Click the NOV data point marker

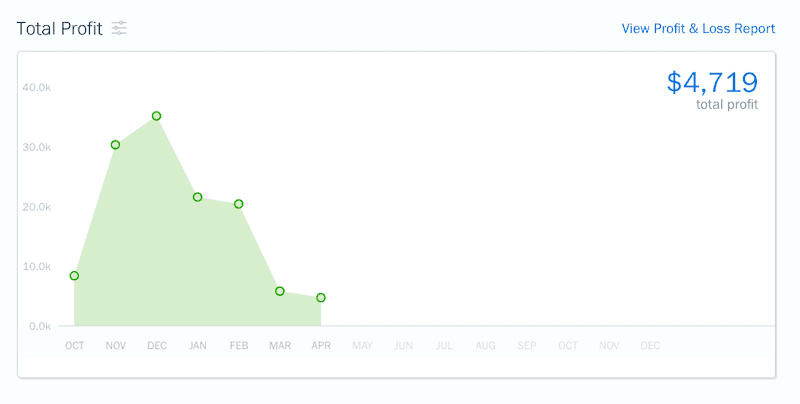[x=115, y=145]
